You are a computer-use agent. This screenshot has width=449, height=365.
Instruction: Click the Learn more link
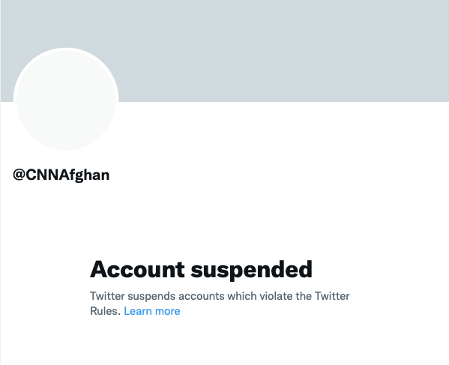[152, 311]
